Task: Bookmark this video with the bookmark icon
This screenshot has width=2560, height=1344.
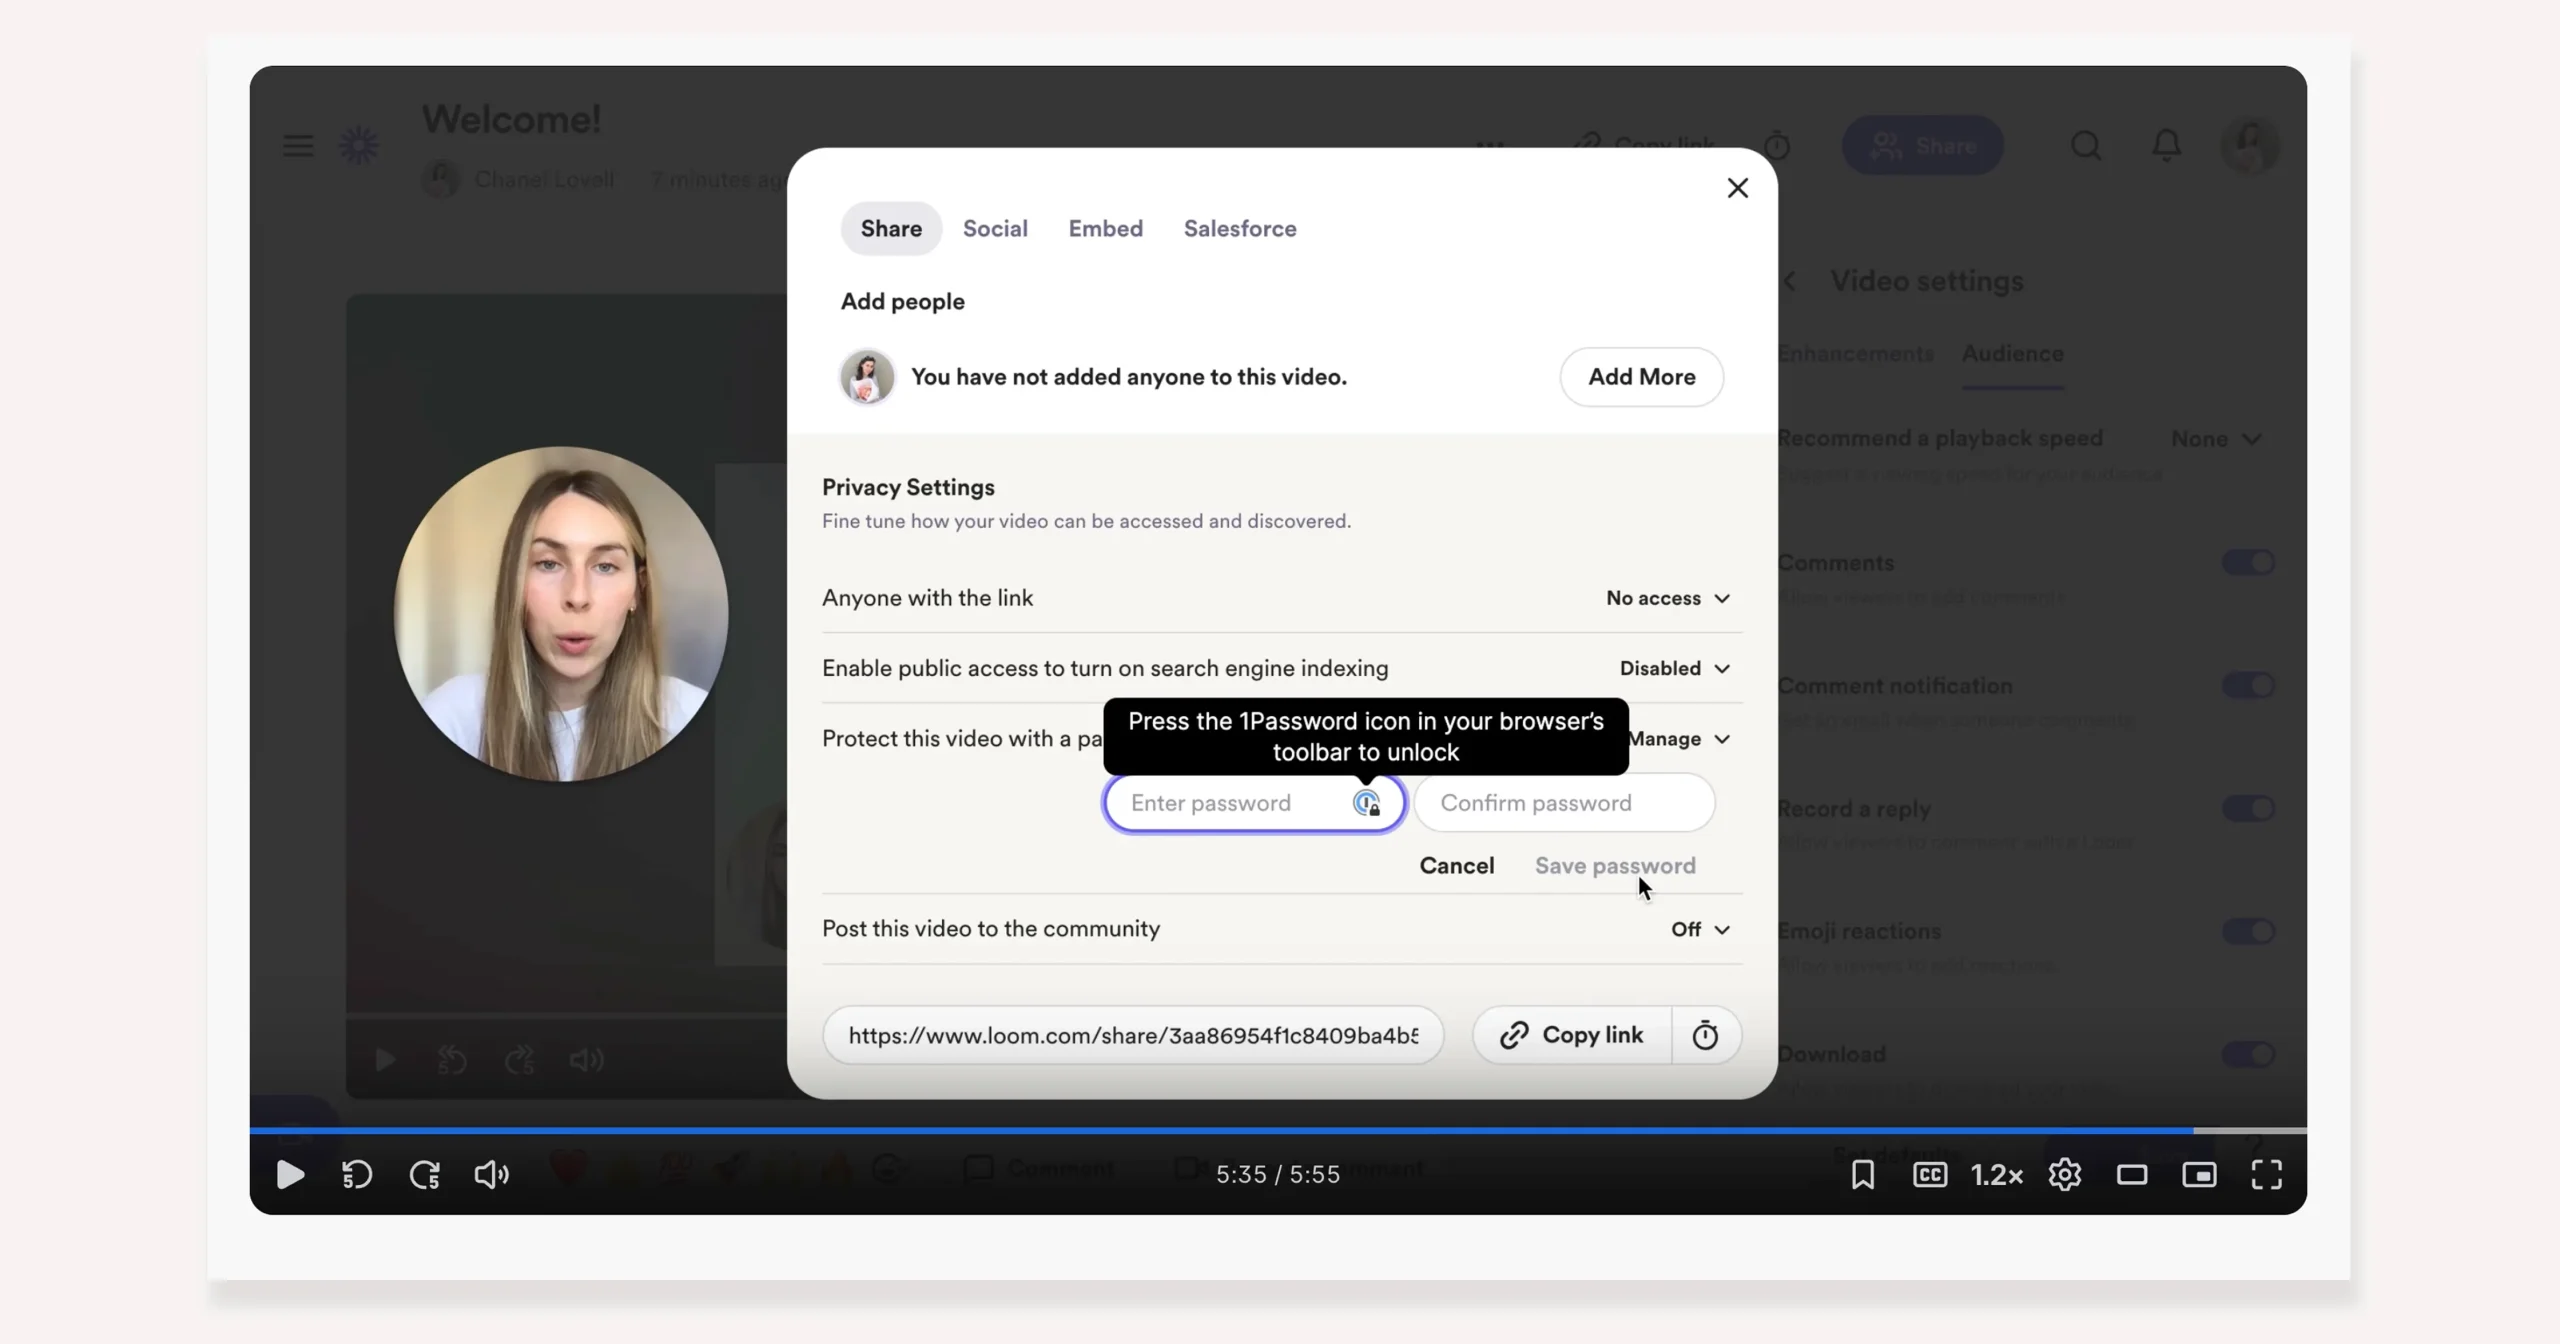Action: pyautogui.click(x=1863, y=1174)
